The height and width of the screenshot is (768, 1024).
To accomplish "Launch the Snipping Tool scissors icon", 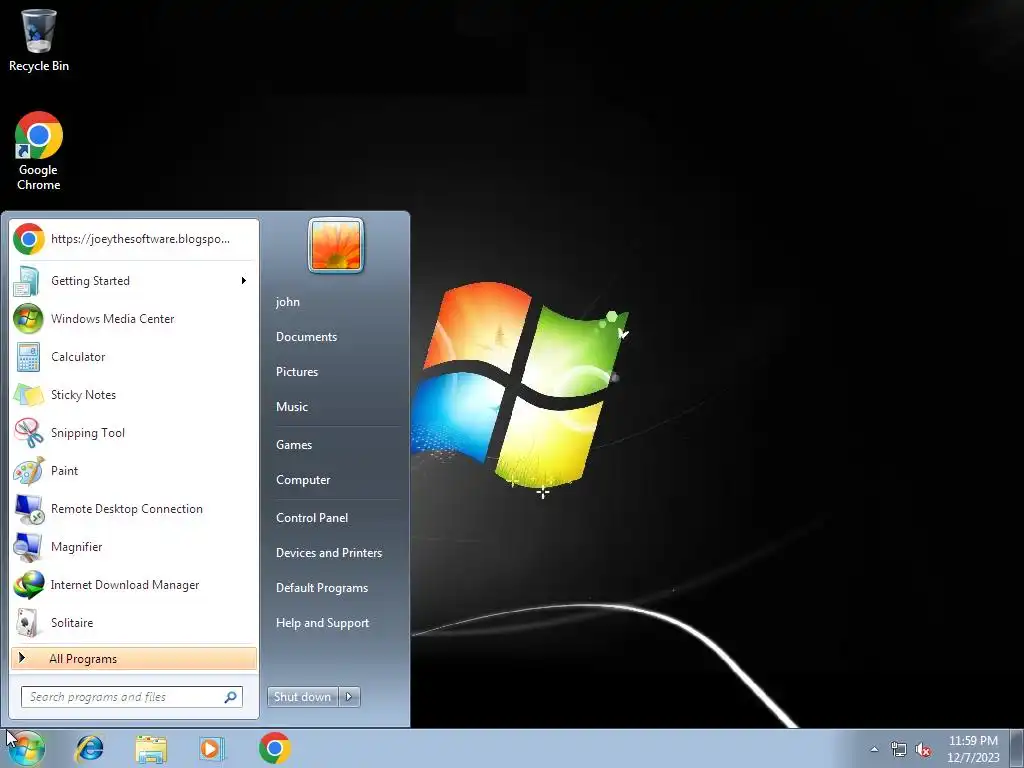I will [x=29, y=432].
